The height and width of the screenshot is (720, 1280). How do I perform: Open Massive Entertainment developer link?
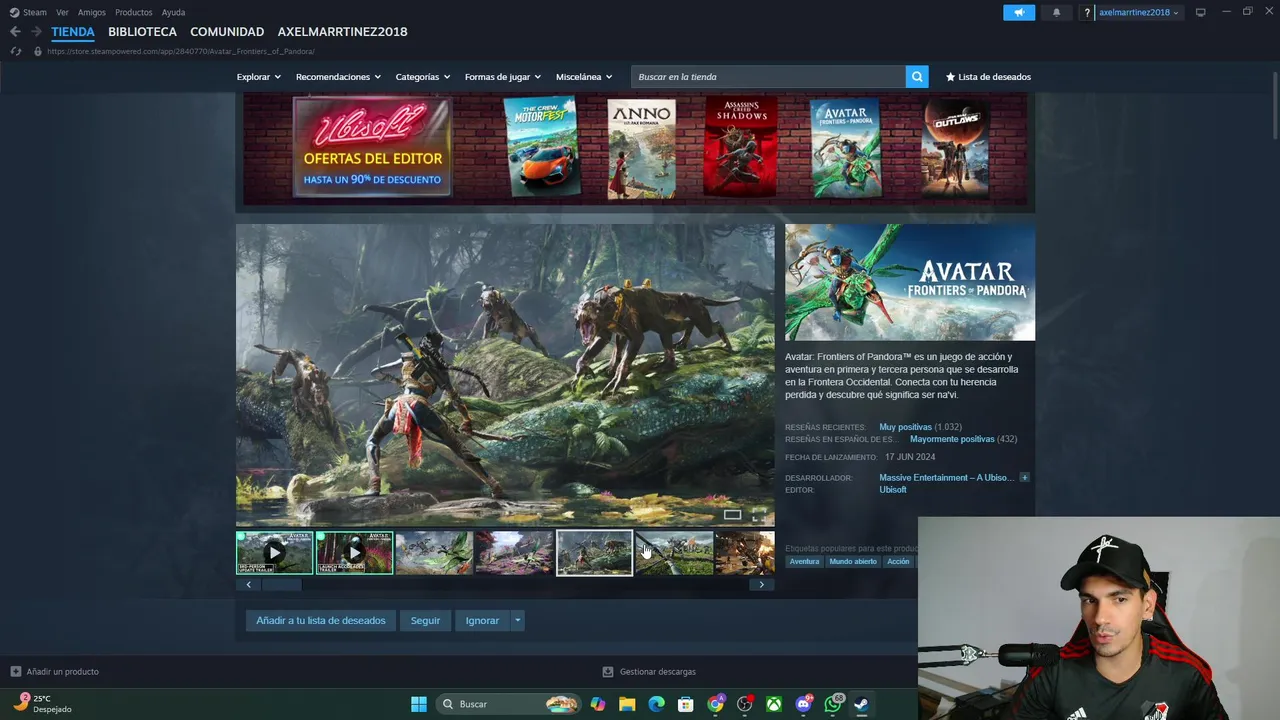pyautogui.click(x=946, y=478)
